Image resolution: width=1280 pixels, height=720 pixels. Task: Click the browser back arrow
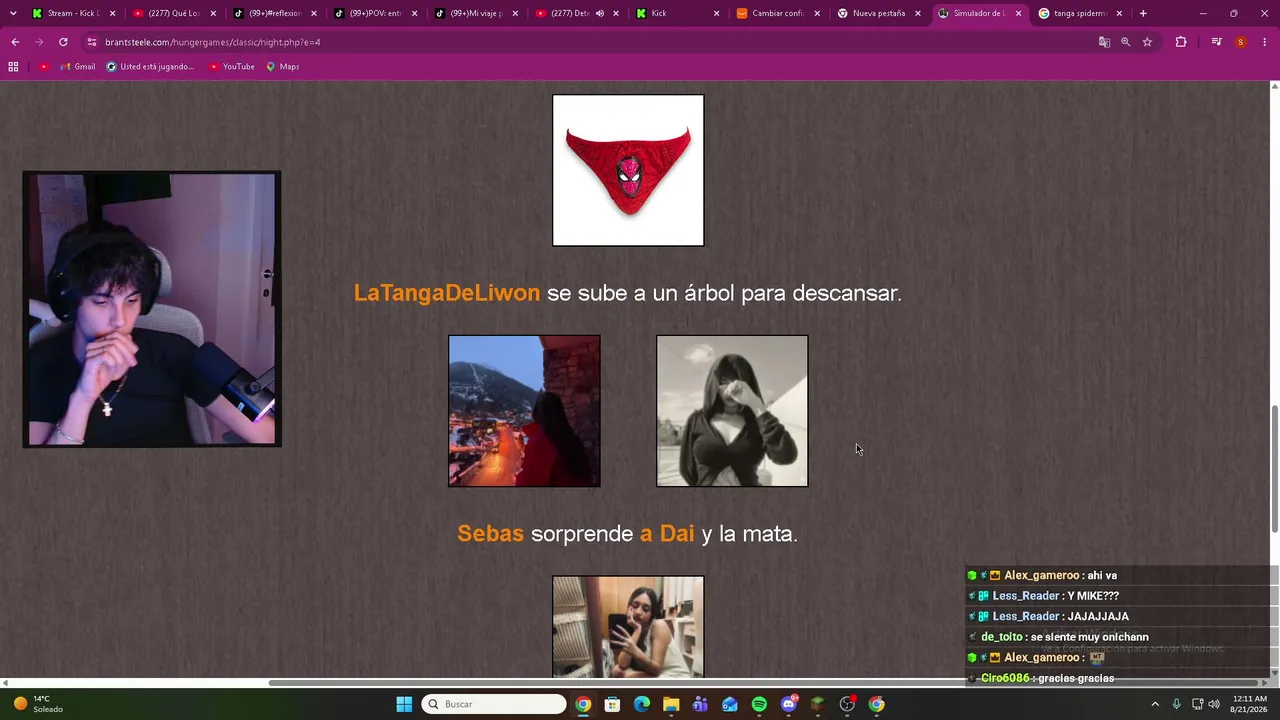tap(15, 42)
